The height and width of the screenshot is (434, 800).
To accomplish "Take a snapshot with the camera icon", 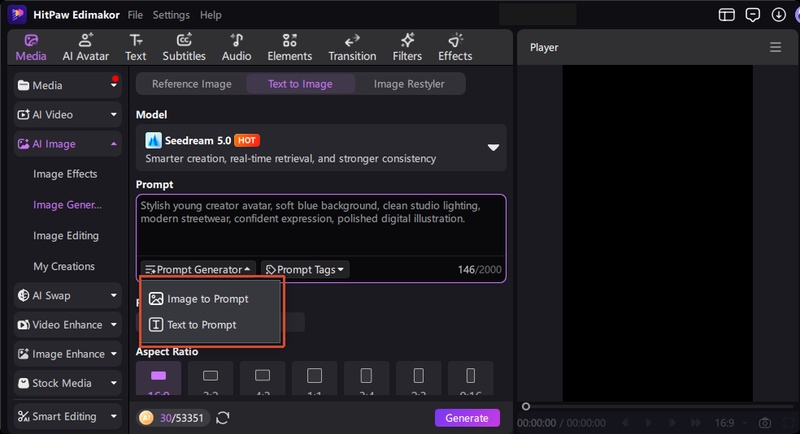I will (765, 423).
